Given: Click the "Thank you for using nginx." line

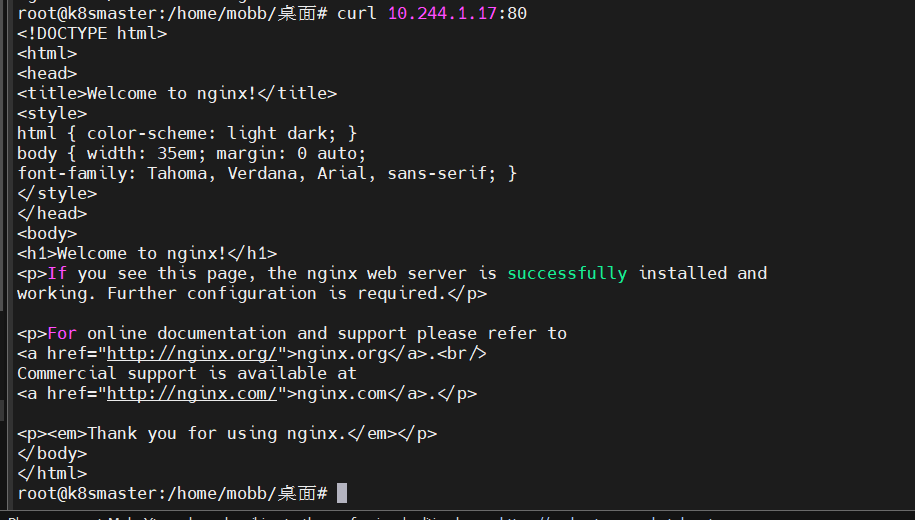Looking at the screenshot, I should tap(227, 433).
